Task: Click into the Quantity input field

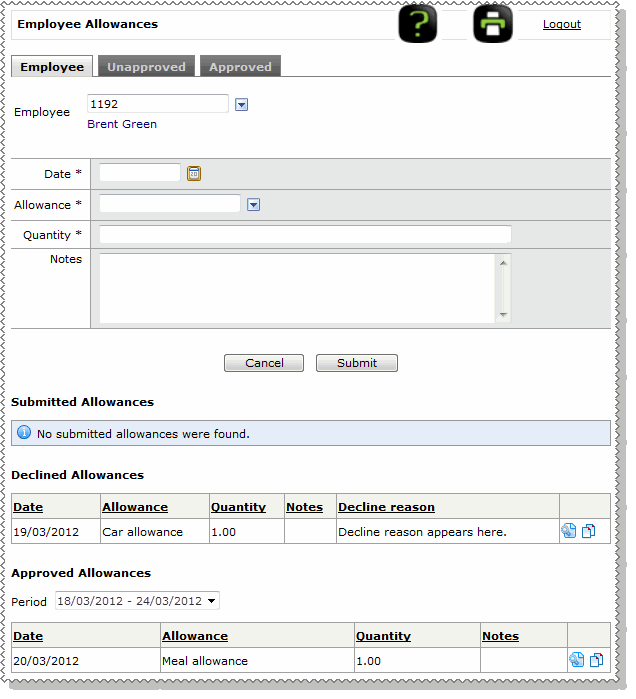Action: pyautogui.click(x=305, y=235)
